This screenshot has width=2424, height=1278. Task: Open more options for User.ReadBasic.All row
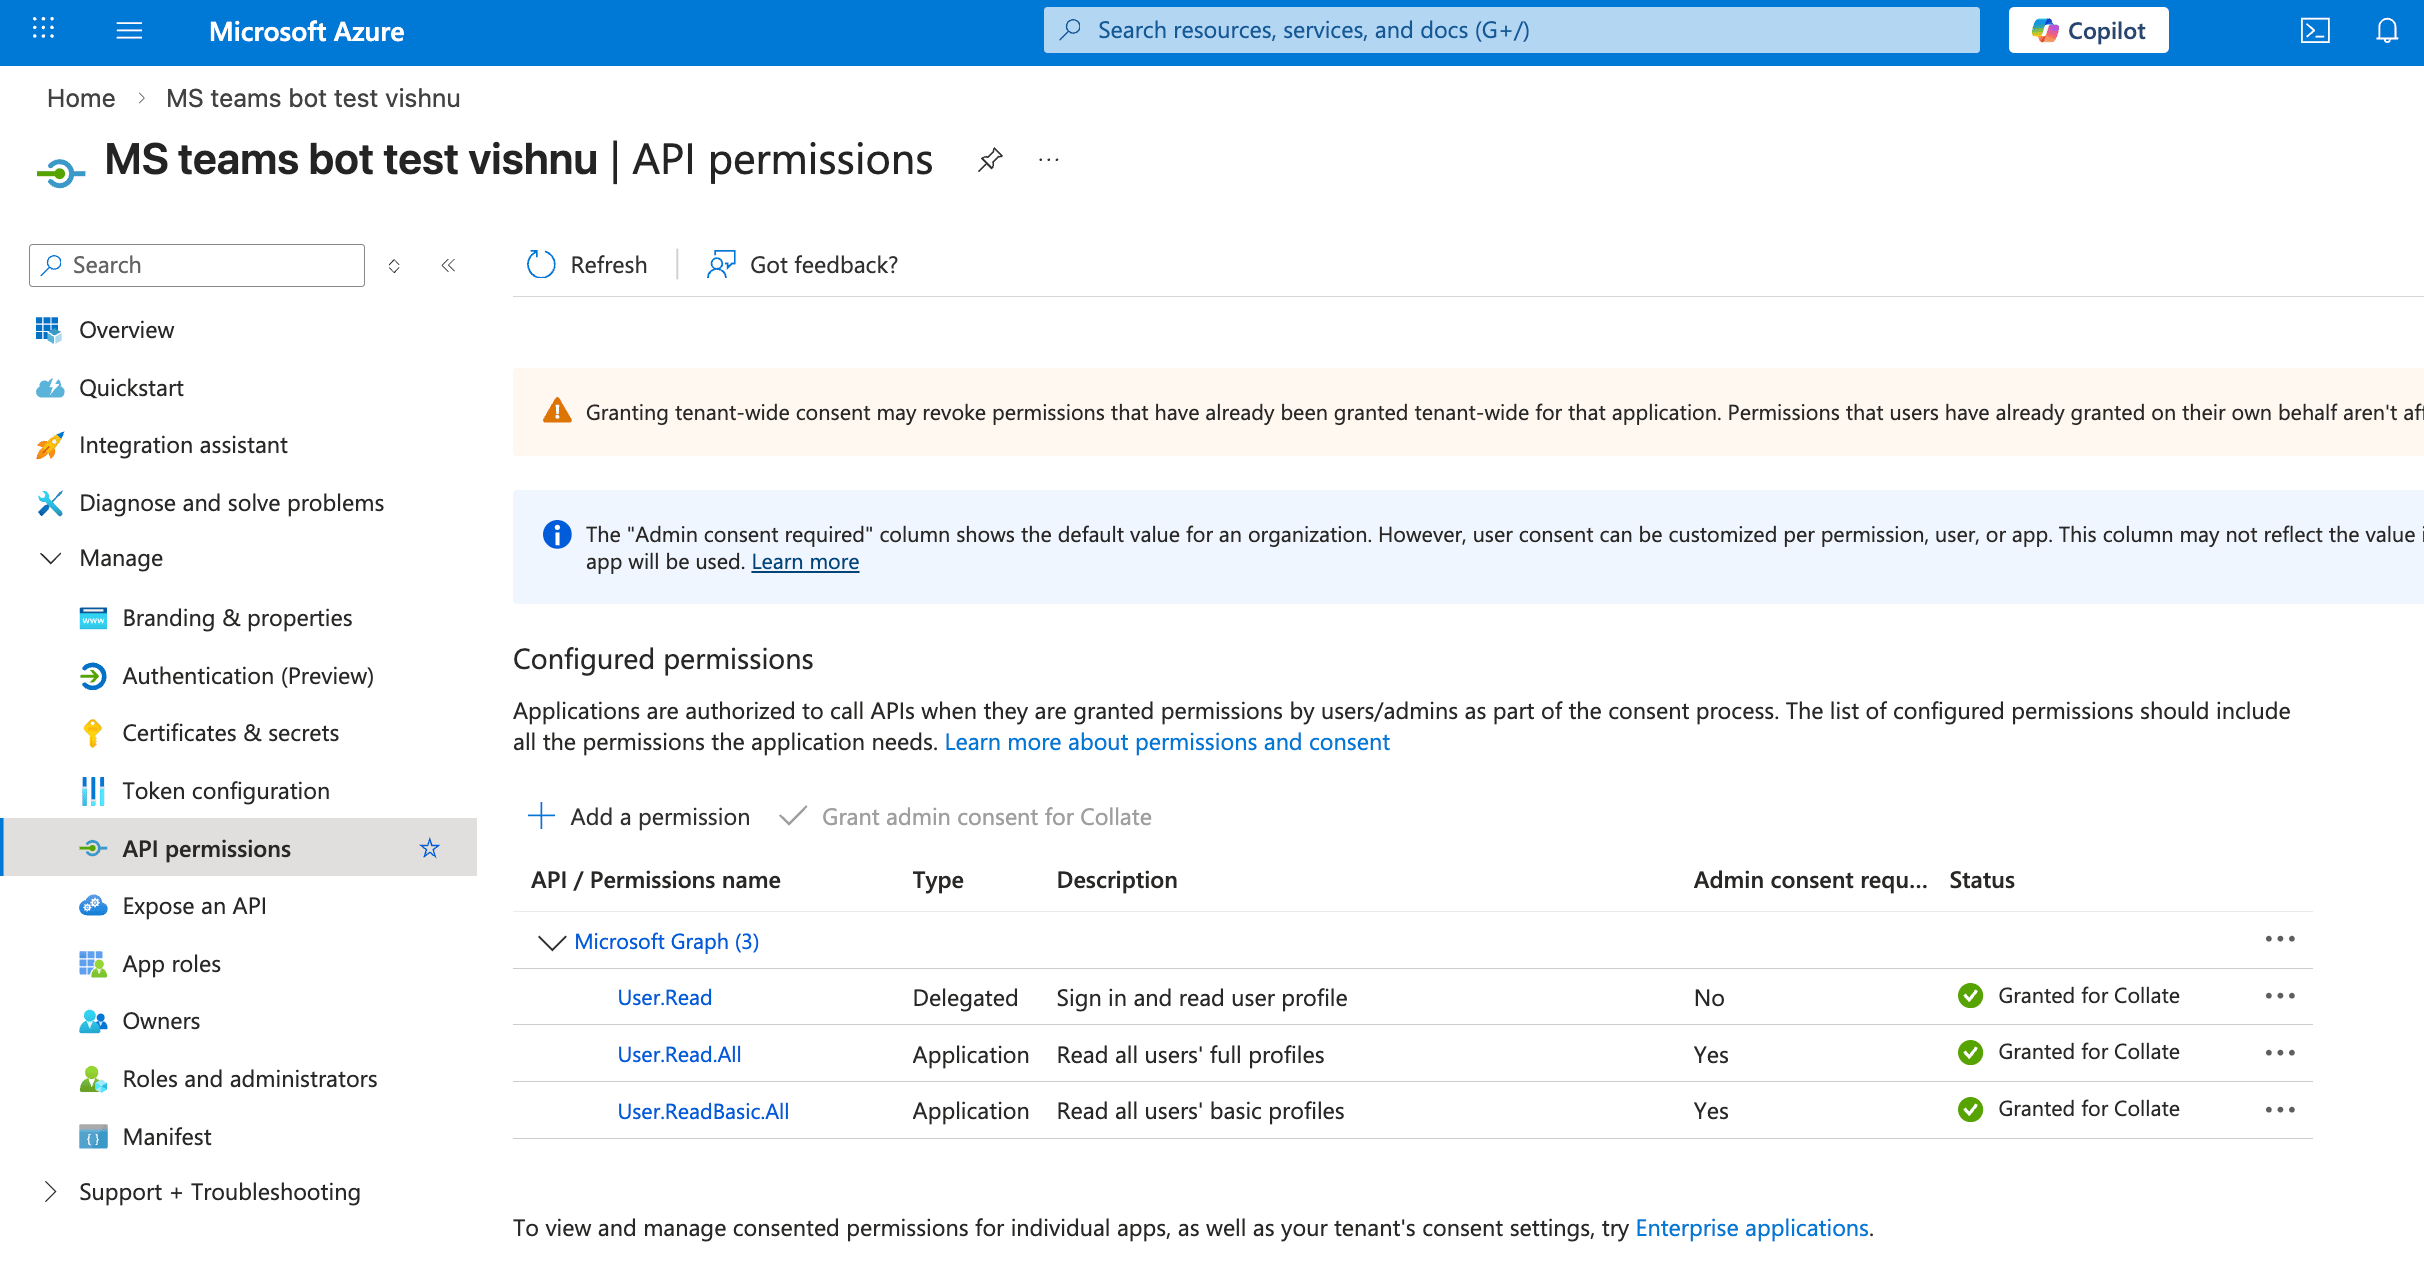(x=2280, y=1110)
